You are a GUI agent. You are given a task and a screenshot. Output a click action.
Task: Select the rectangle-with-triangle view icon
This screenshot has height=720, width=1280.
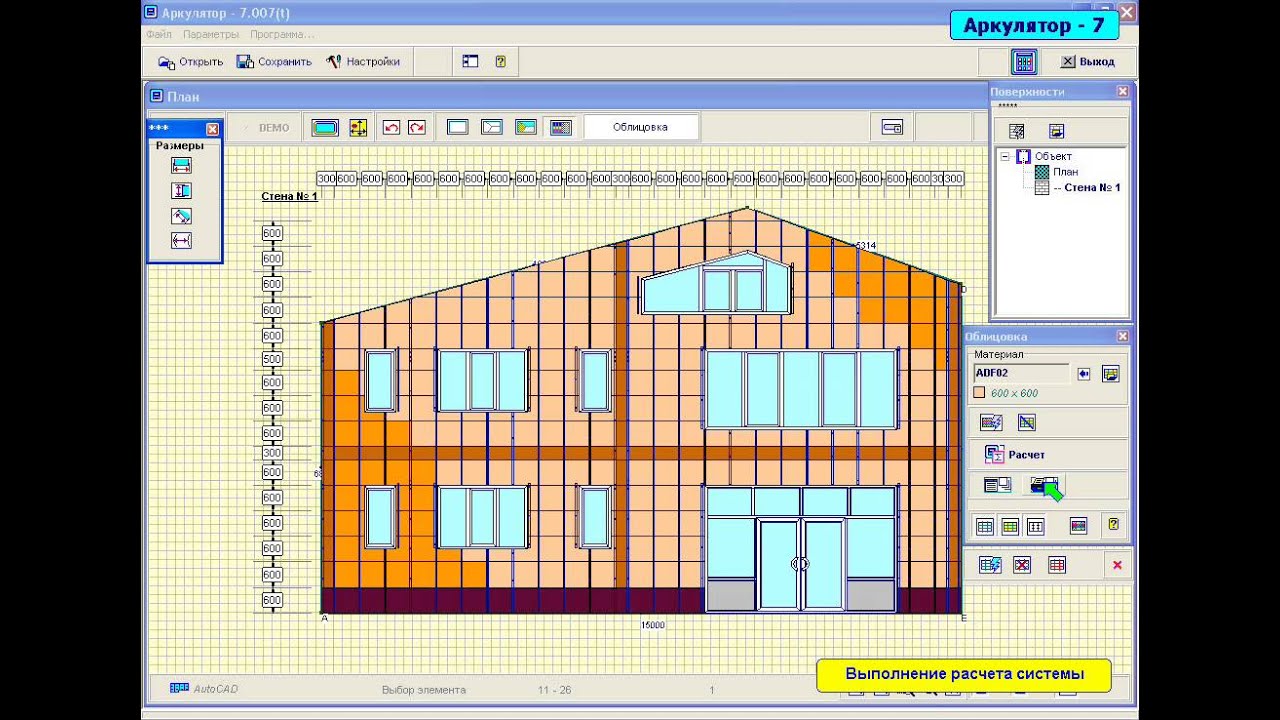point(491,128)
